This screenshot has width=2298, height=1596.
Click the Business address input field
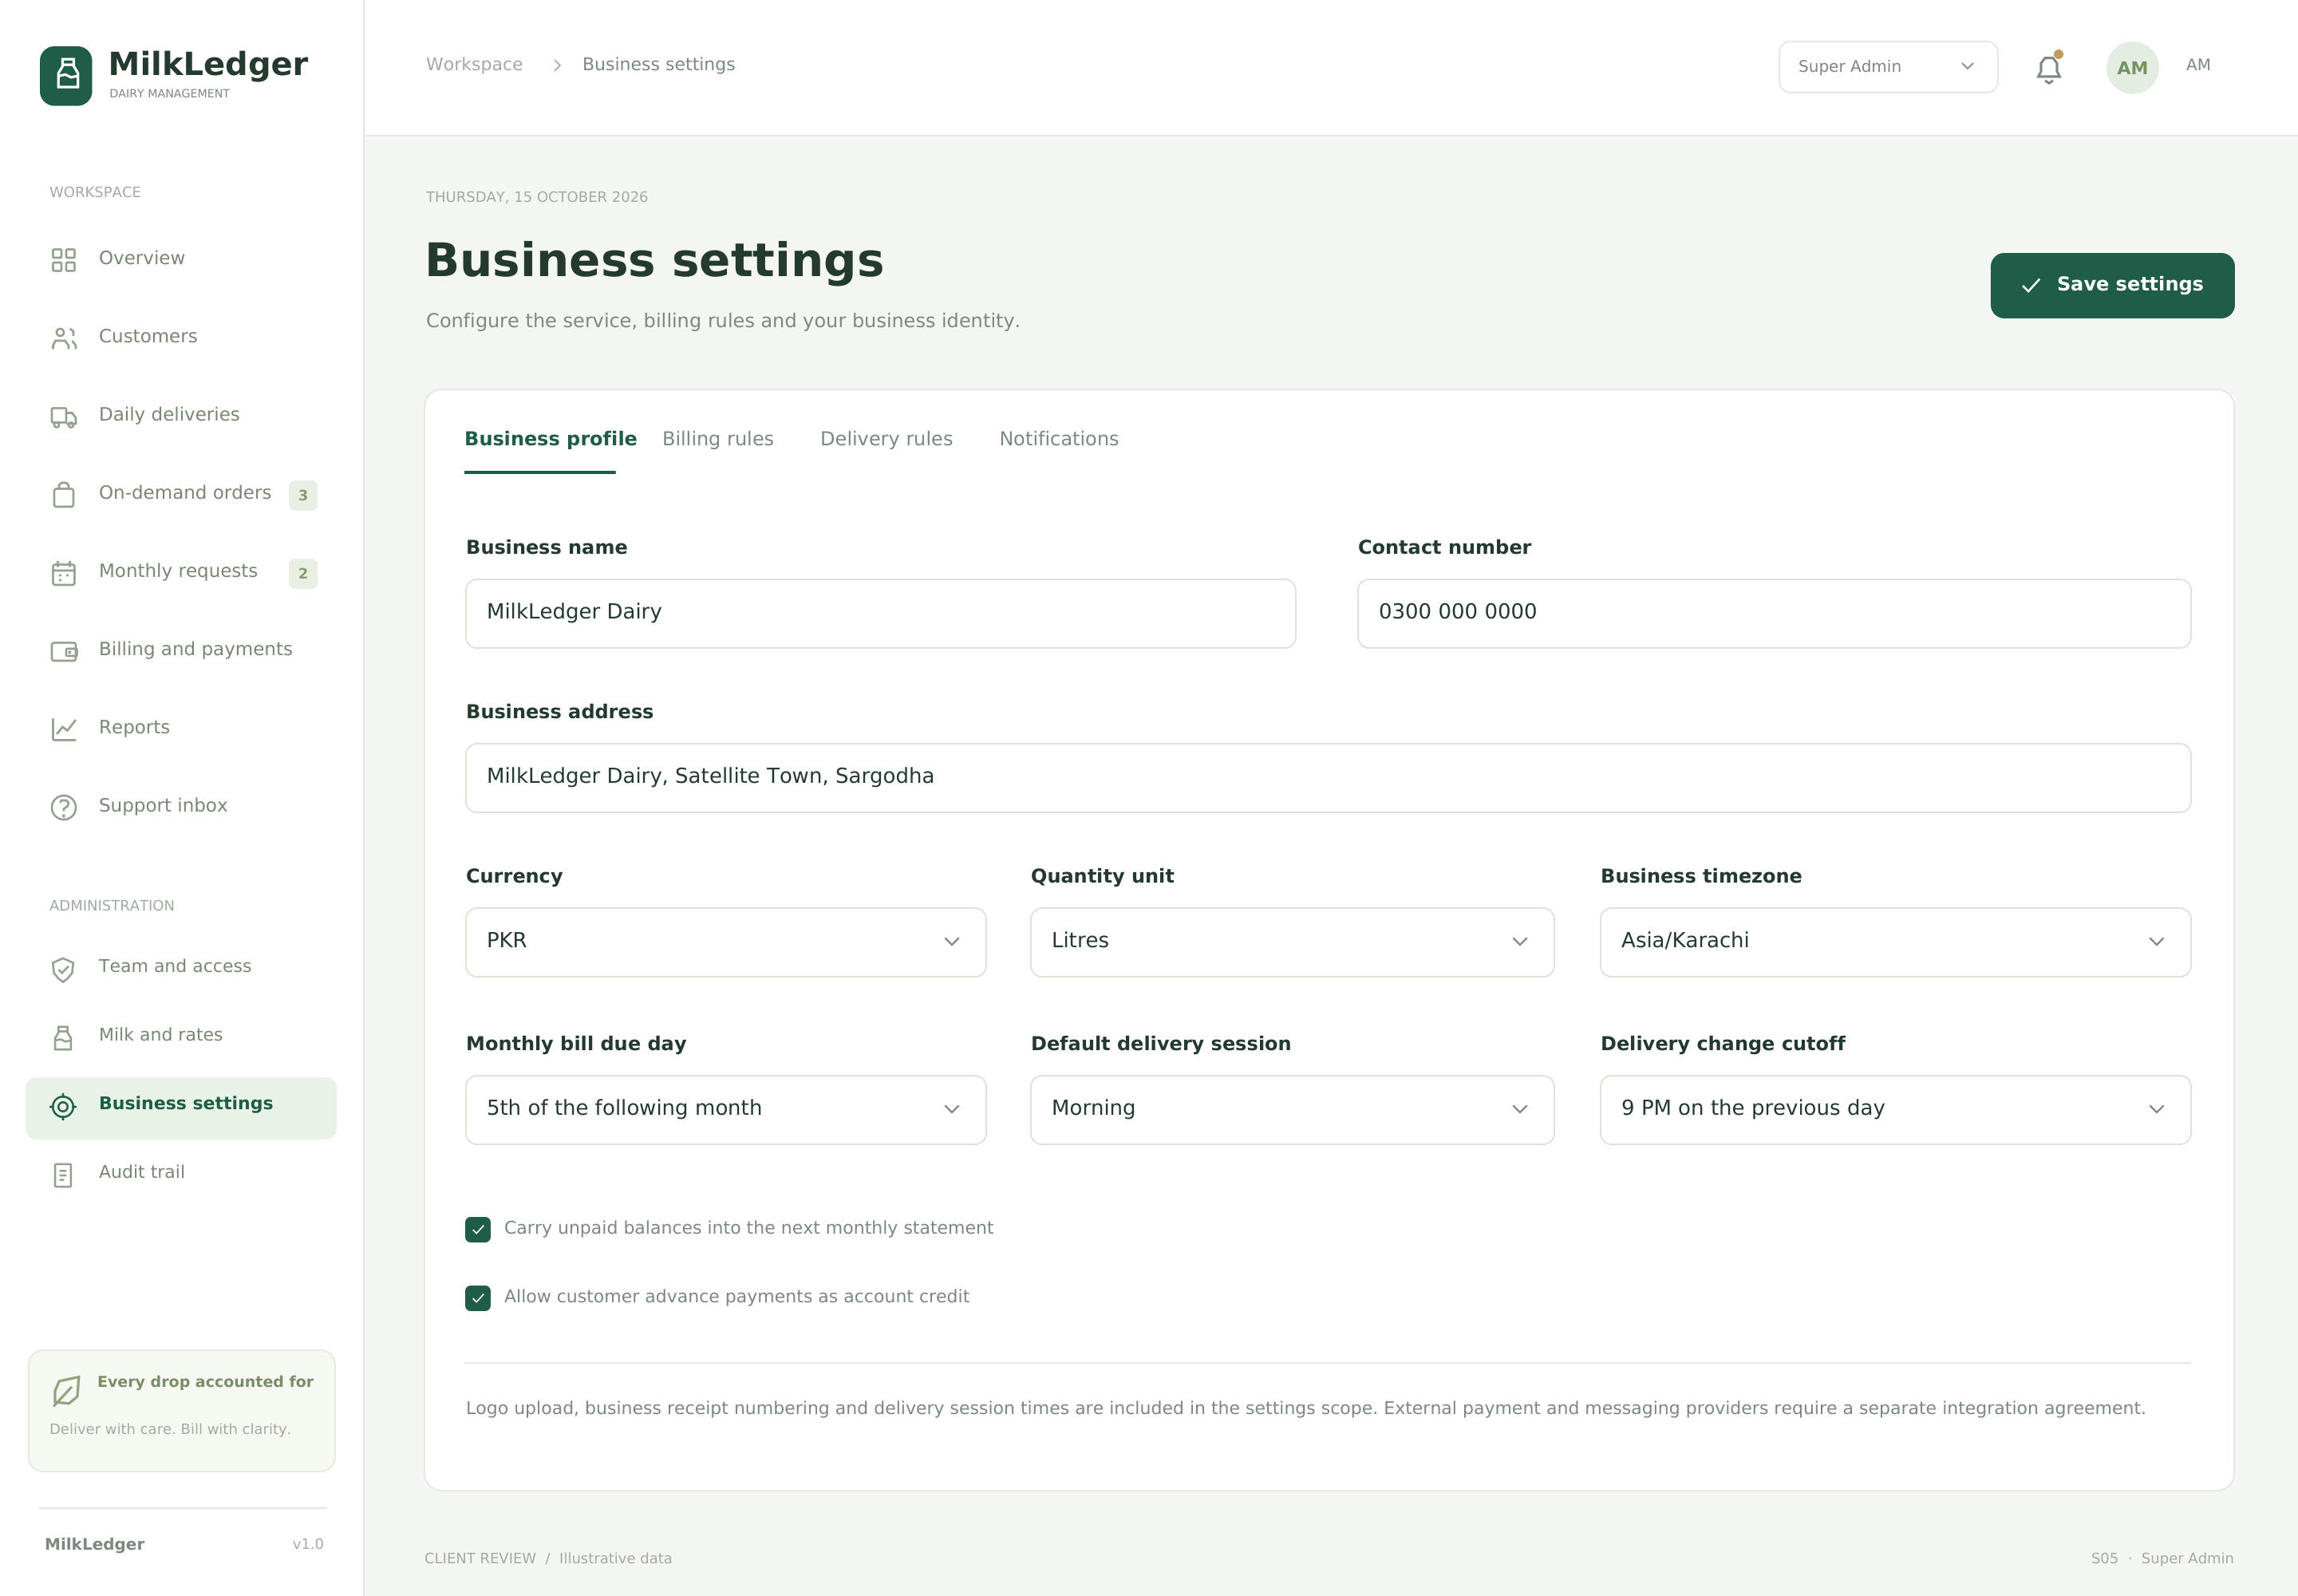coord(1328,777)
